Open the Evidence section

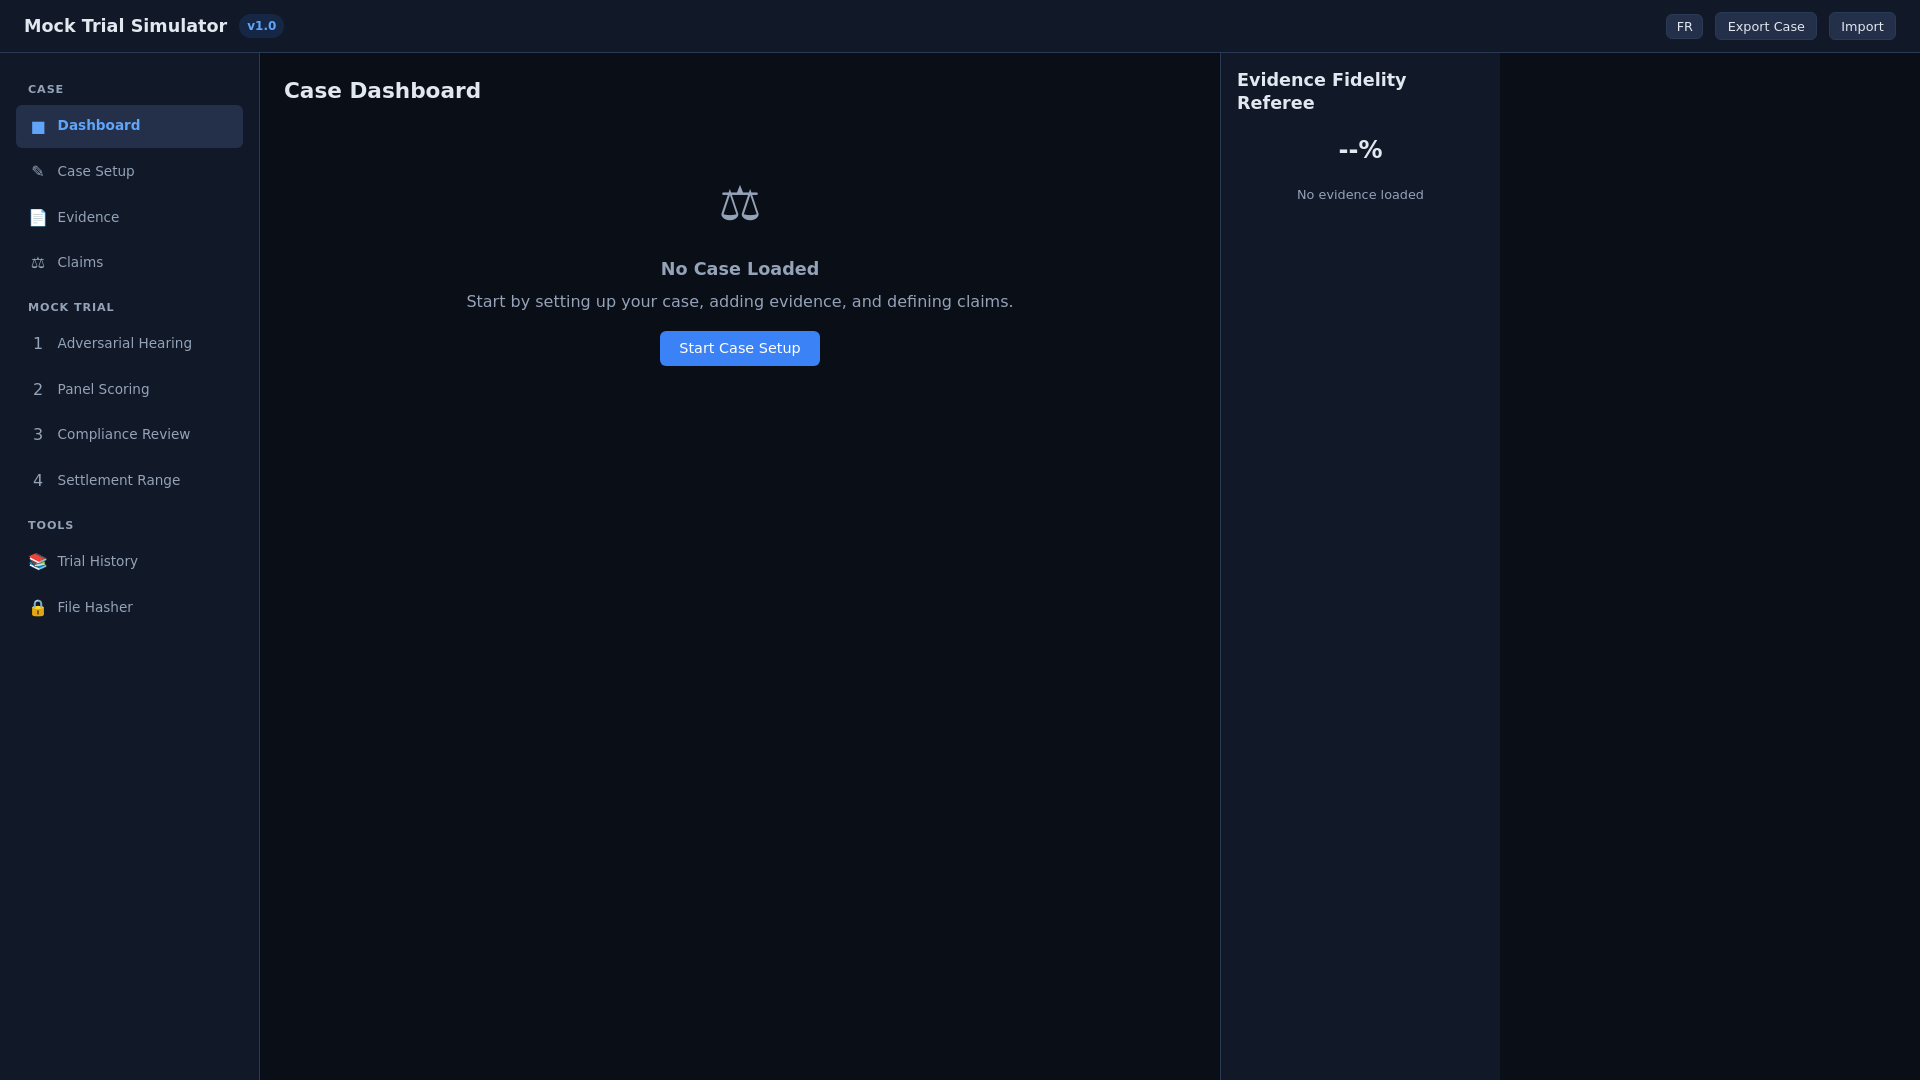tap(129, 218)
